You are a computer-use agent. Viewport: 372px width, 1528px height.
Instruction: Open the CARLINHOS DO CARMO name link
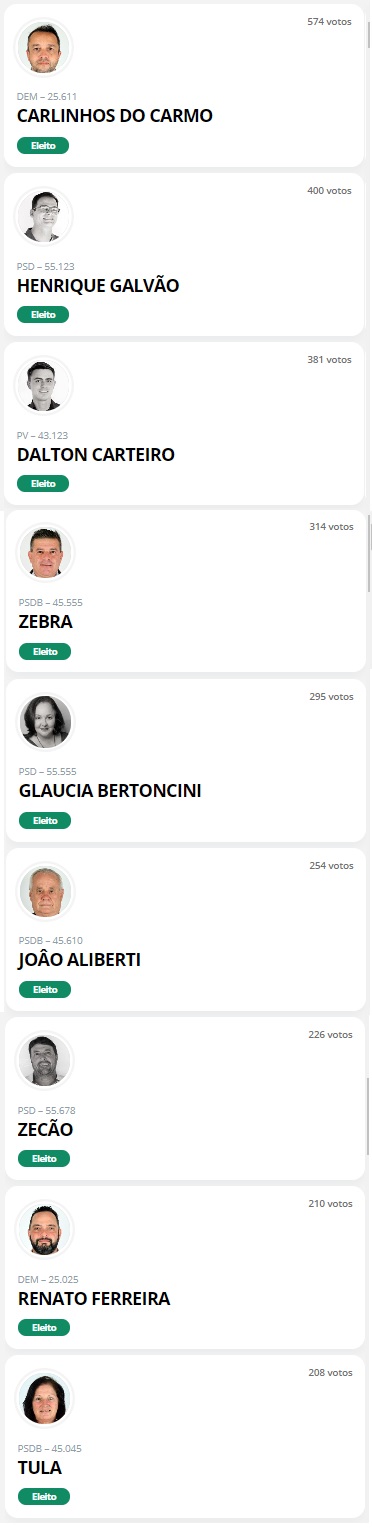115,116
